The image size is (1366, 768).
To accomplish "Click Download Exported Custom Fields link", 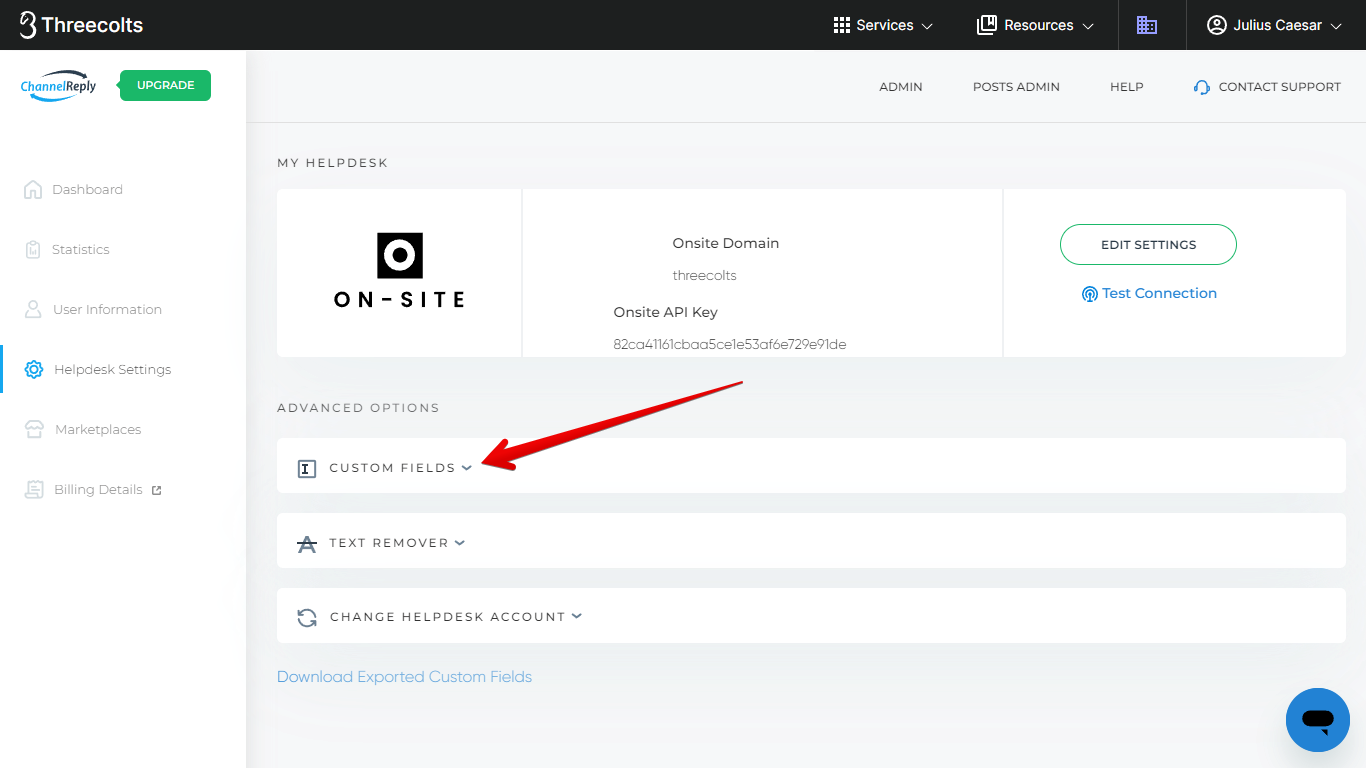I will 404,677.
